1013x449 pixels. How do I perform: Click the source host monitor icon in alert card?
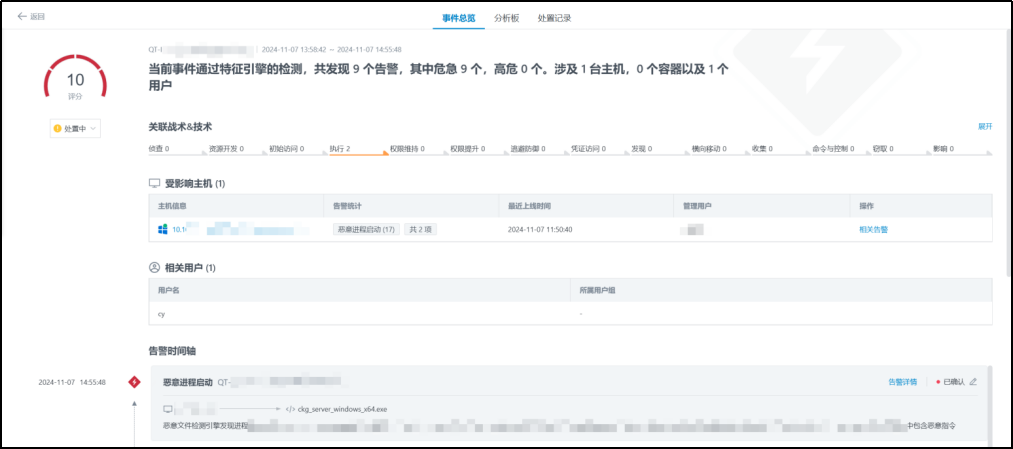click(x=168, y=409)
